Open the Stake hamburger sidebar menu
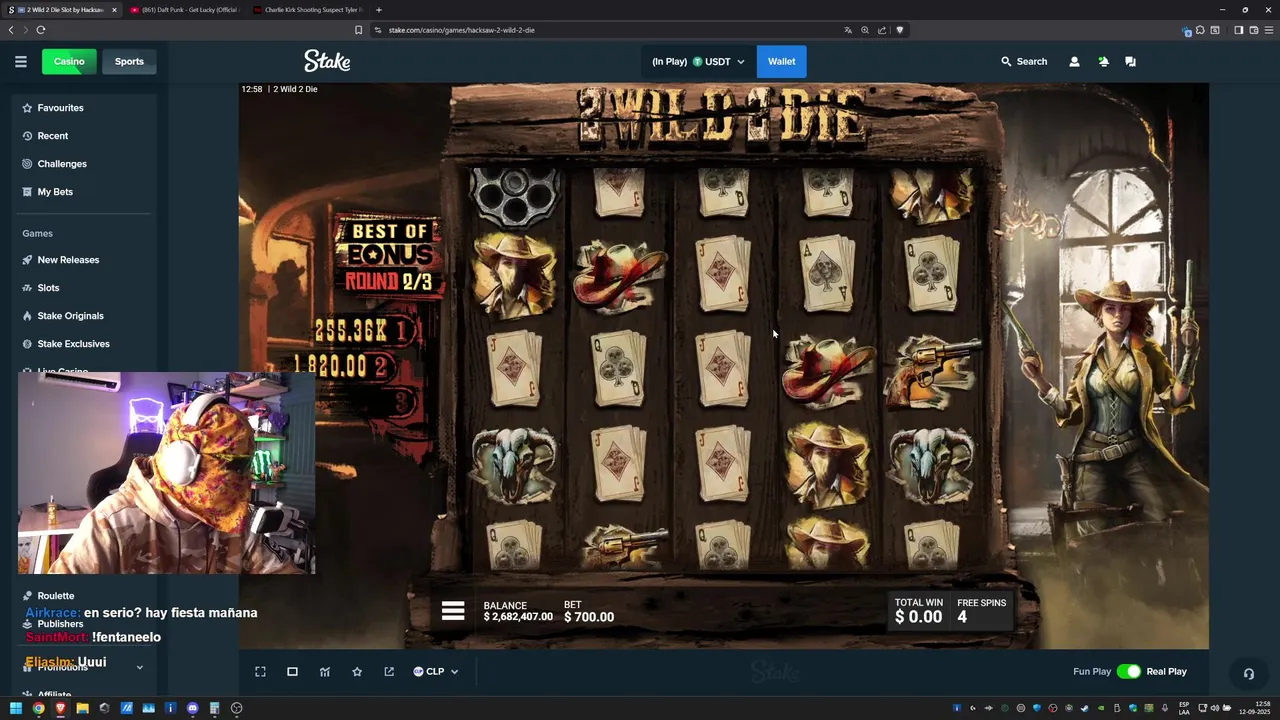This screenshot has height=720, width=1280. pos(20,61)
